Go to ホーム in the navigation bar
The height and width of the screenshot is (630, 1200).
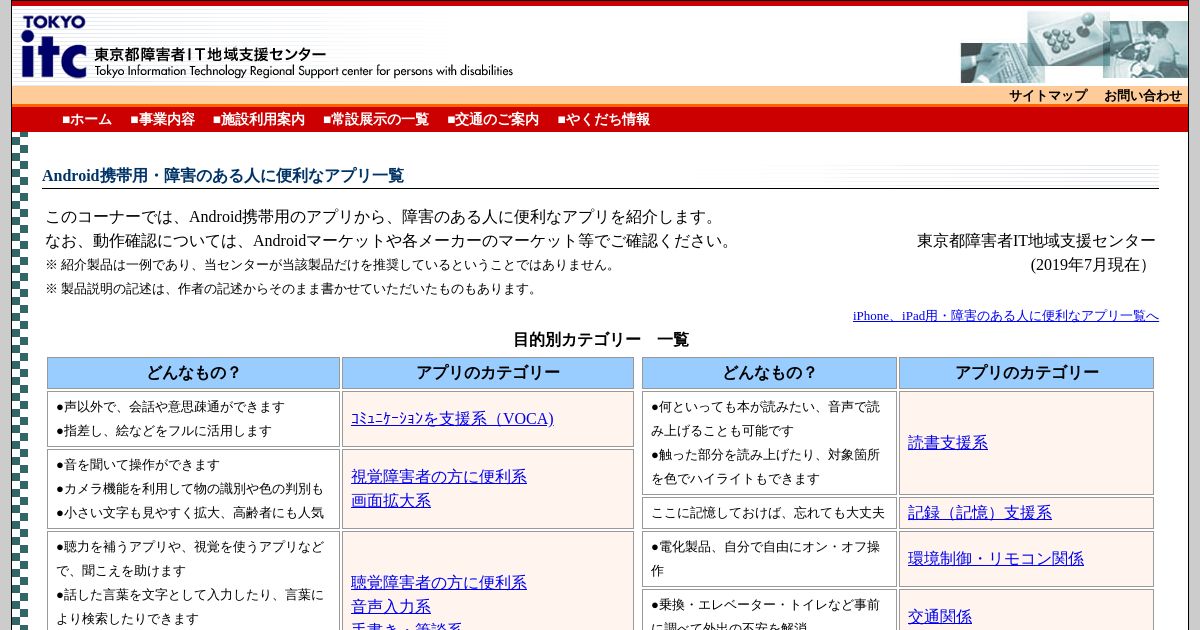[x=87, y=119]
